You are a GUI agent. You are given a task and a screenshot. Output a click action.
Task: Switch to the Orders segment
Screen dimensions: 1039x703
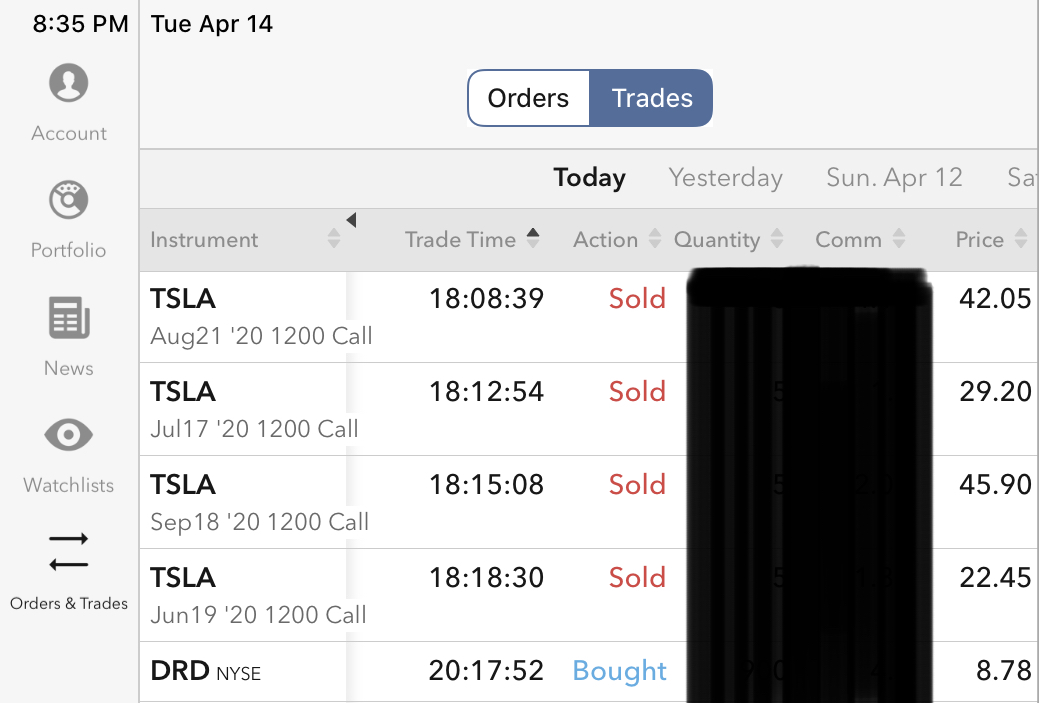click(x=528, y=98)
